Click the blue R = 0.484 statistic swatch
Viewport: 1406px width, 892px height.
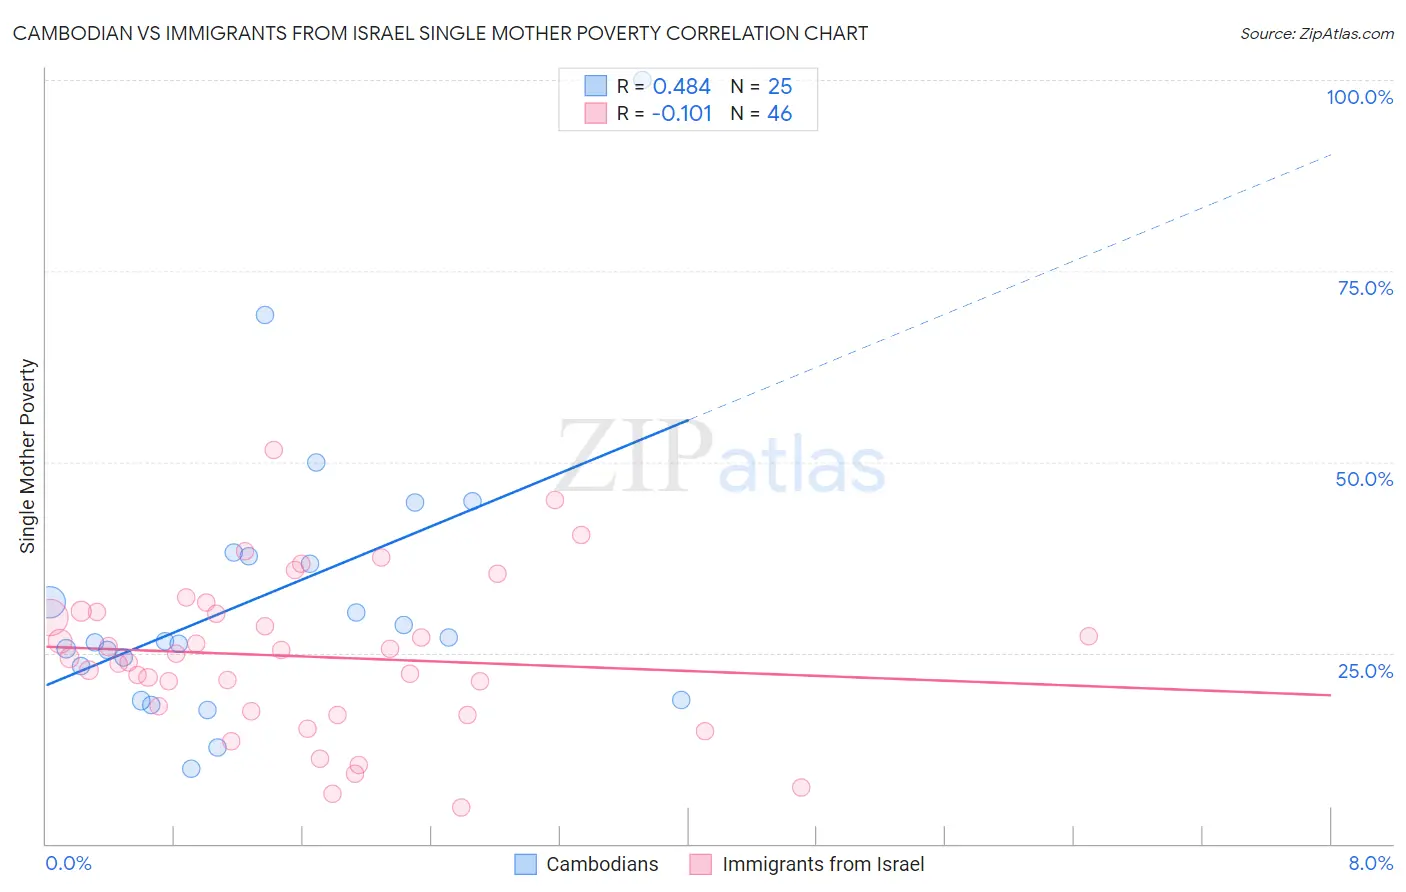[x=596, y=86]
